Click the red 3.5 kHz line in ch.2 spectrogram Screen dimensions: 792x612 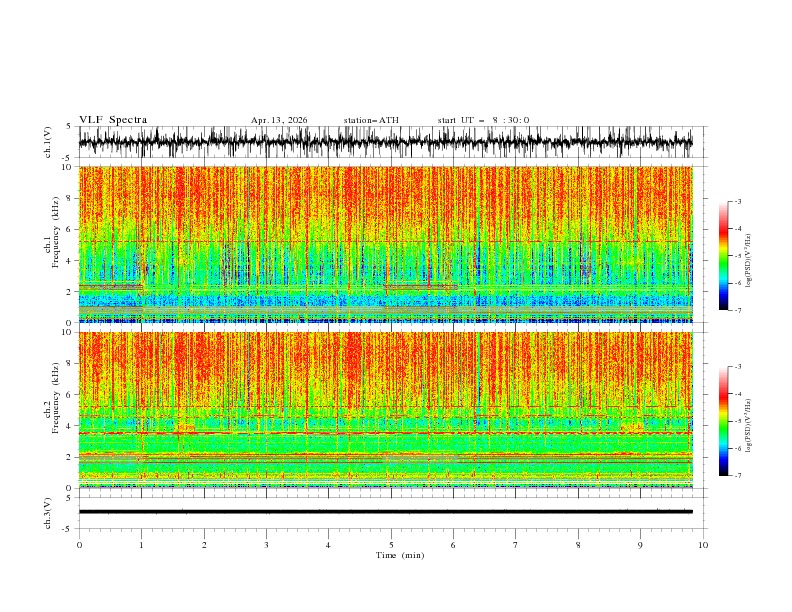coord(385,433)
